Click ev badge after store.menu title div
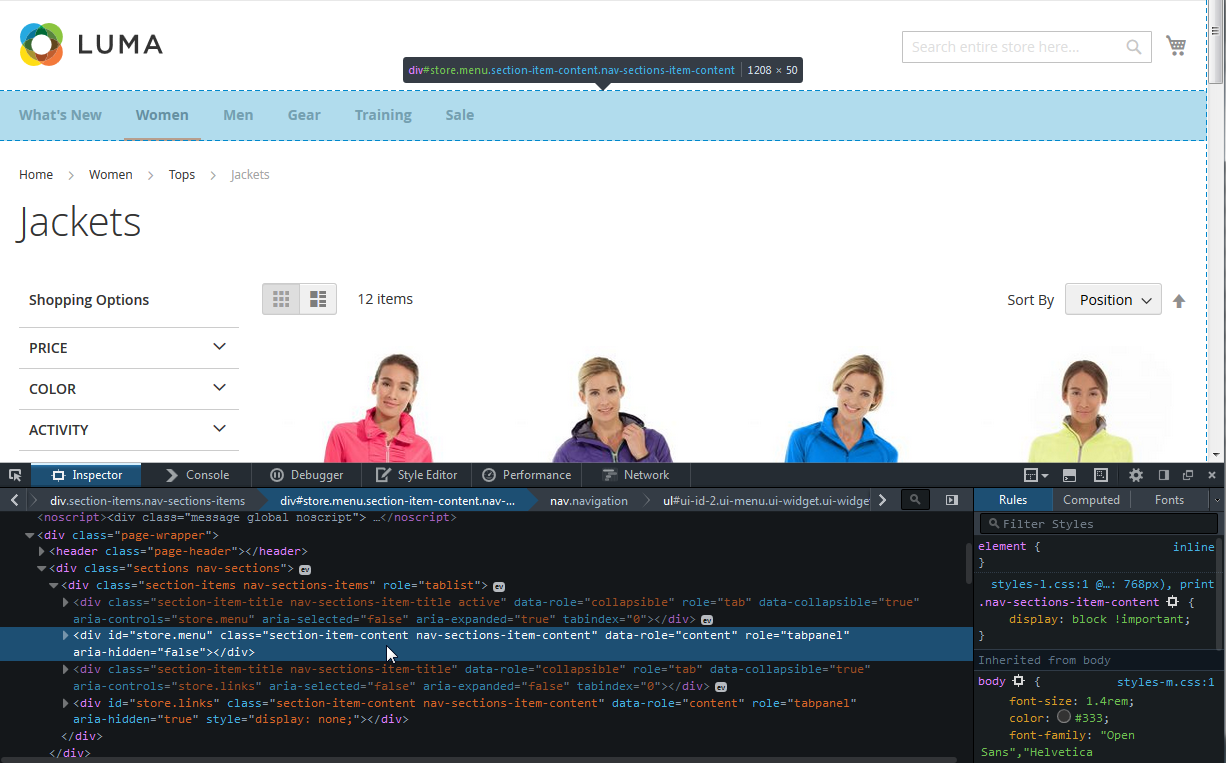Viewport: 1226px width, 763px height. pos(706,620)
